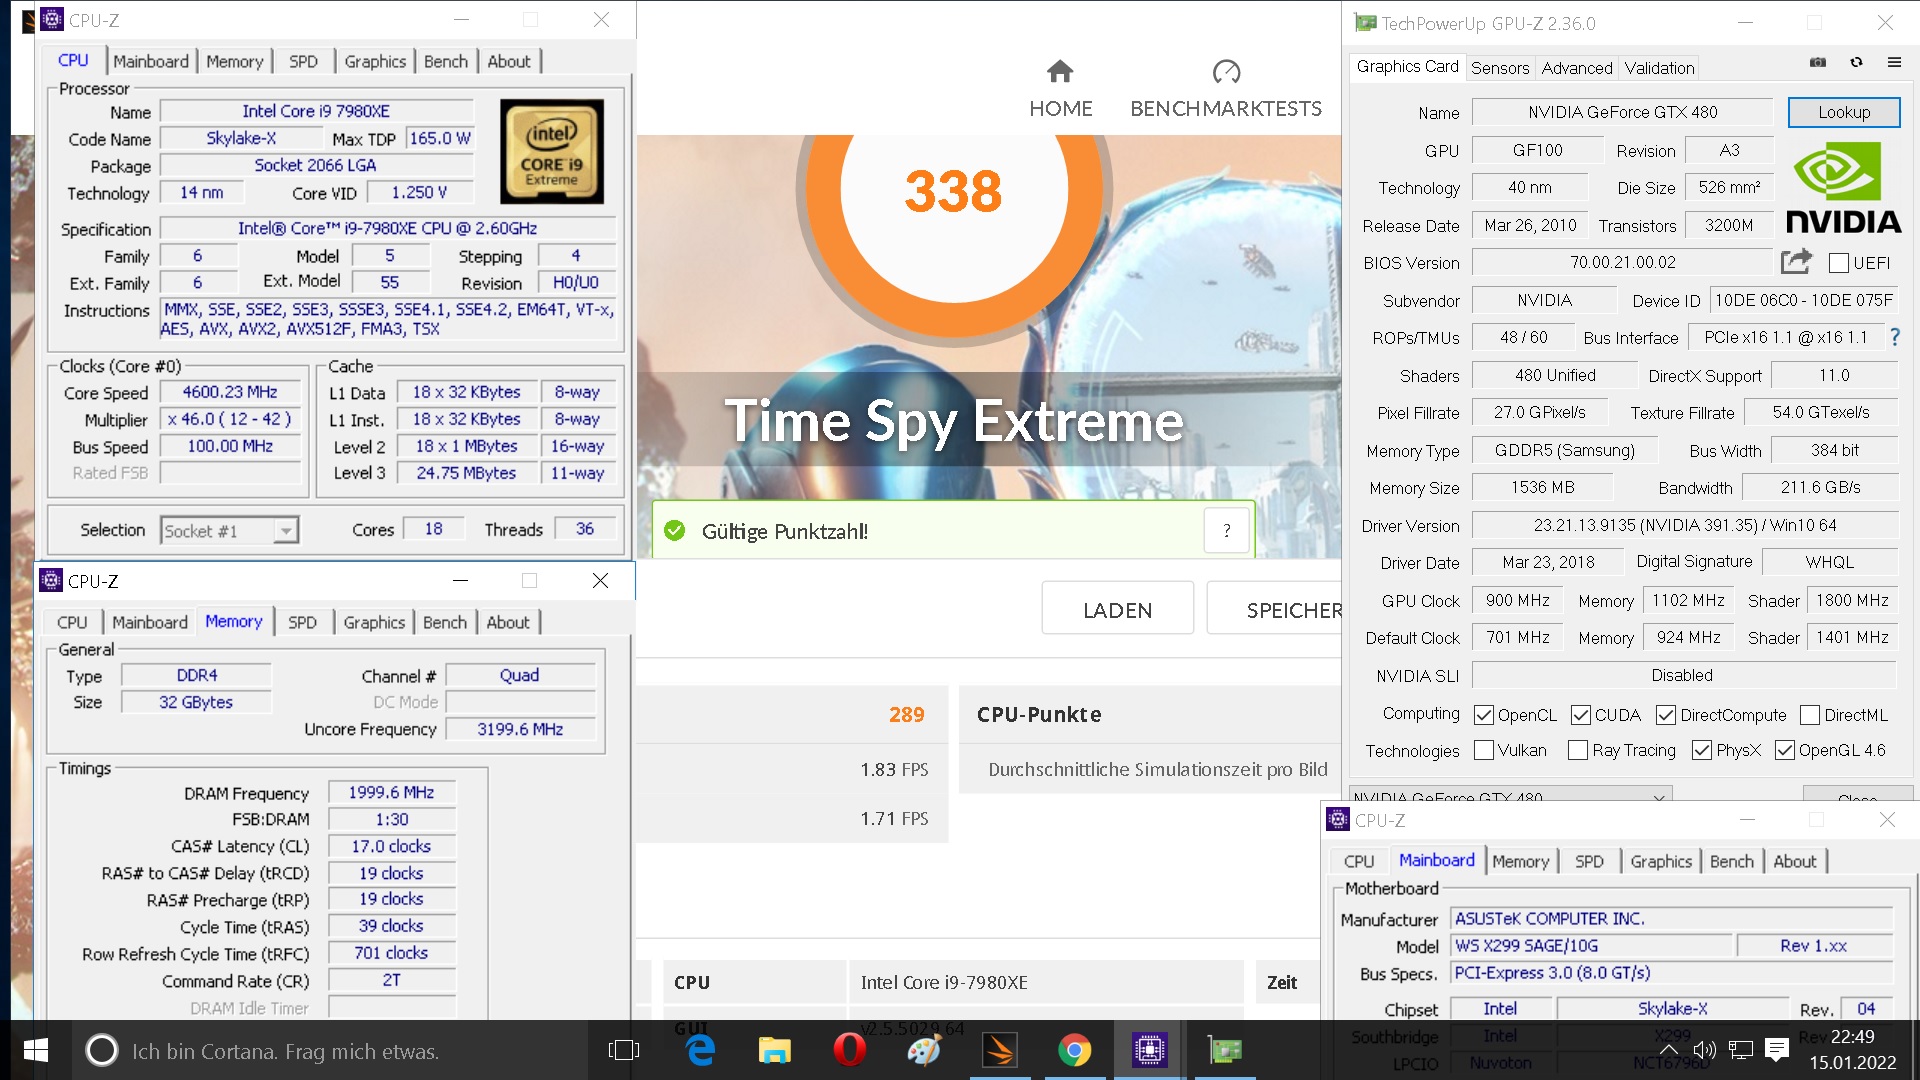This screenshot has height=1080, width=1920.
Task: Click the volume speaker tray icon
Action: 1704,1050
